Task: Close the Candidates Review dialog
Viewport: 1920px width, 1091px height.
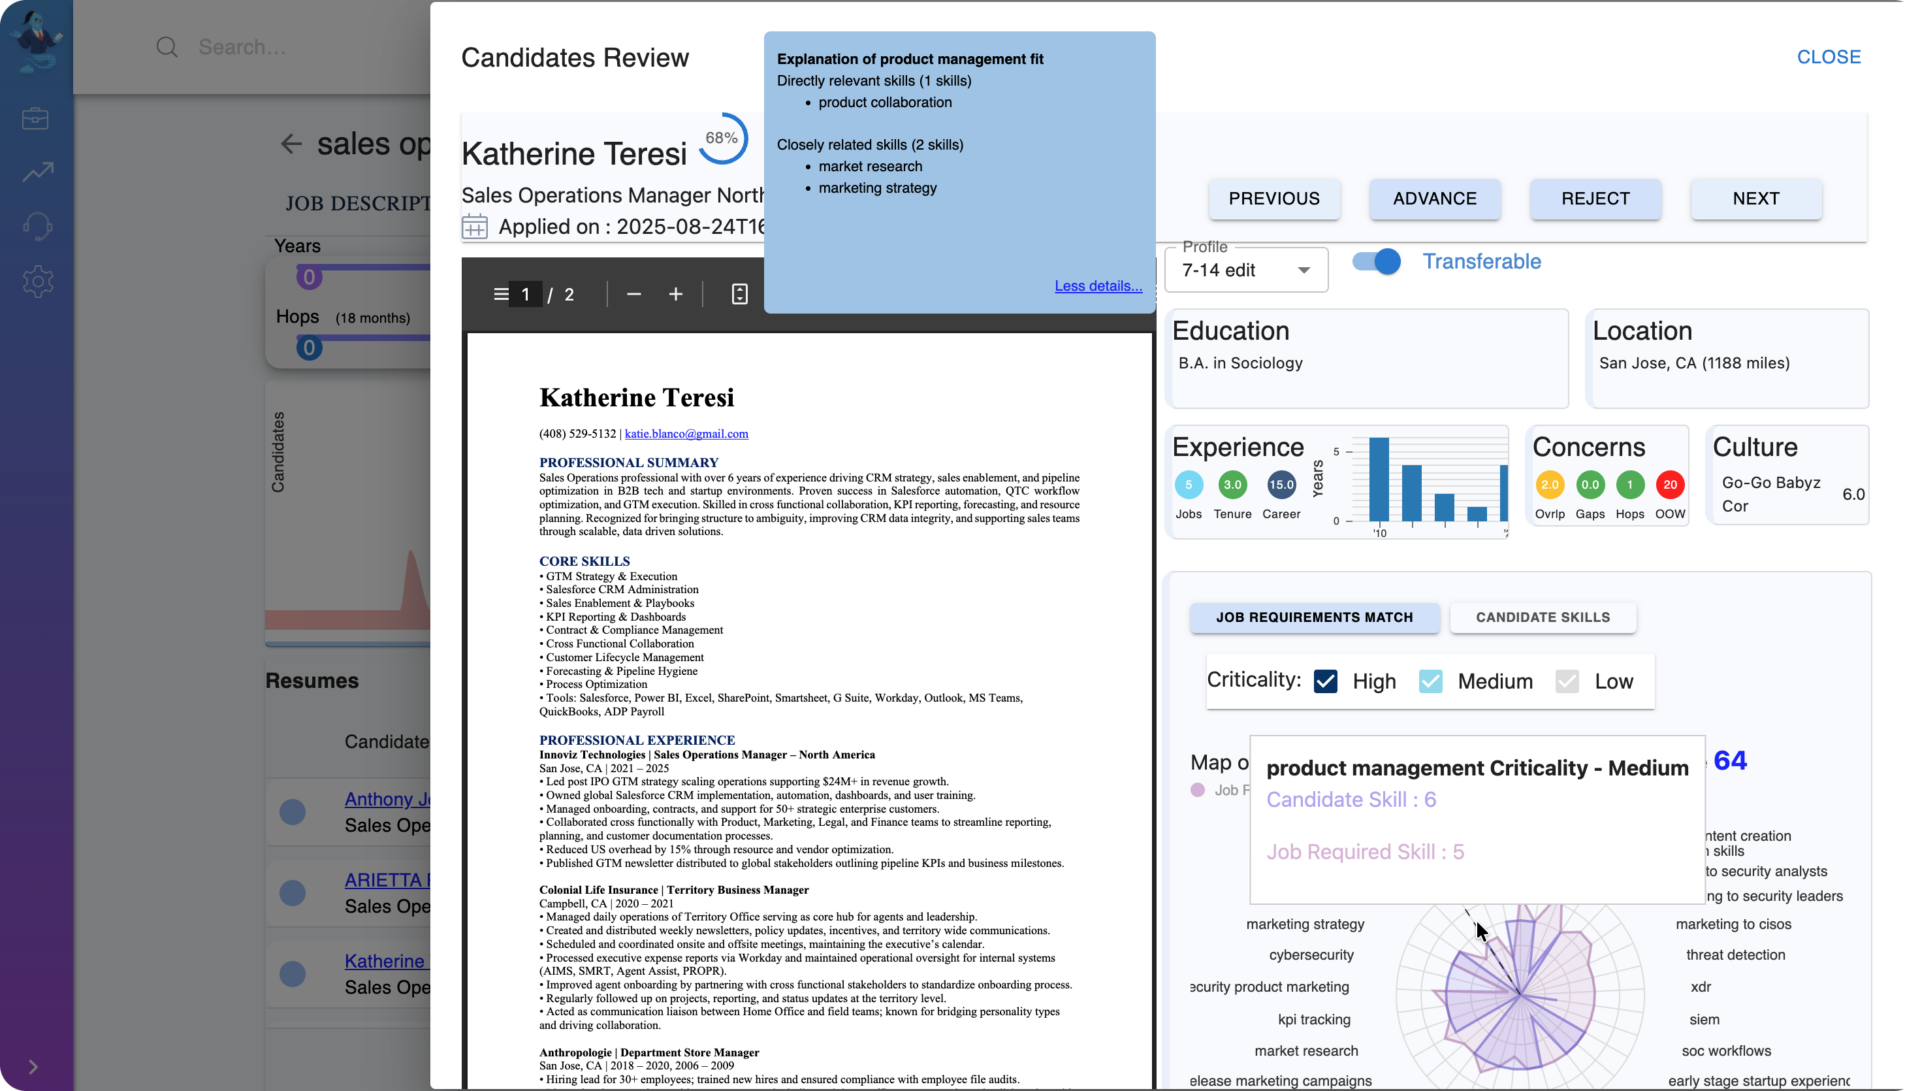Action: coord(1829,57)
